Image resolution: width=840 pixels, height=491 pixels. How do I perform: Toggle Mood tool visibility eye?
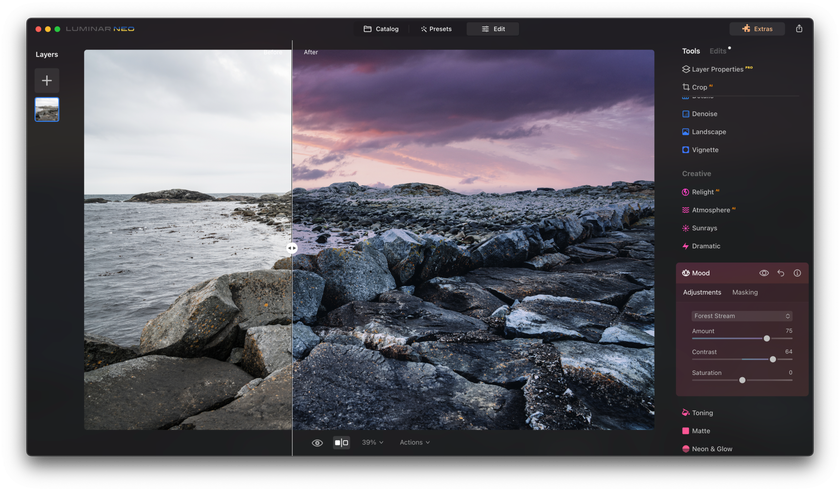[764, 273]
